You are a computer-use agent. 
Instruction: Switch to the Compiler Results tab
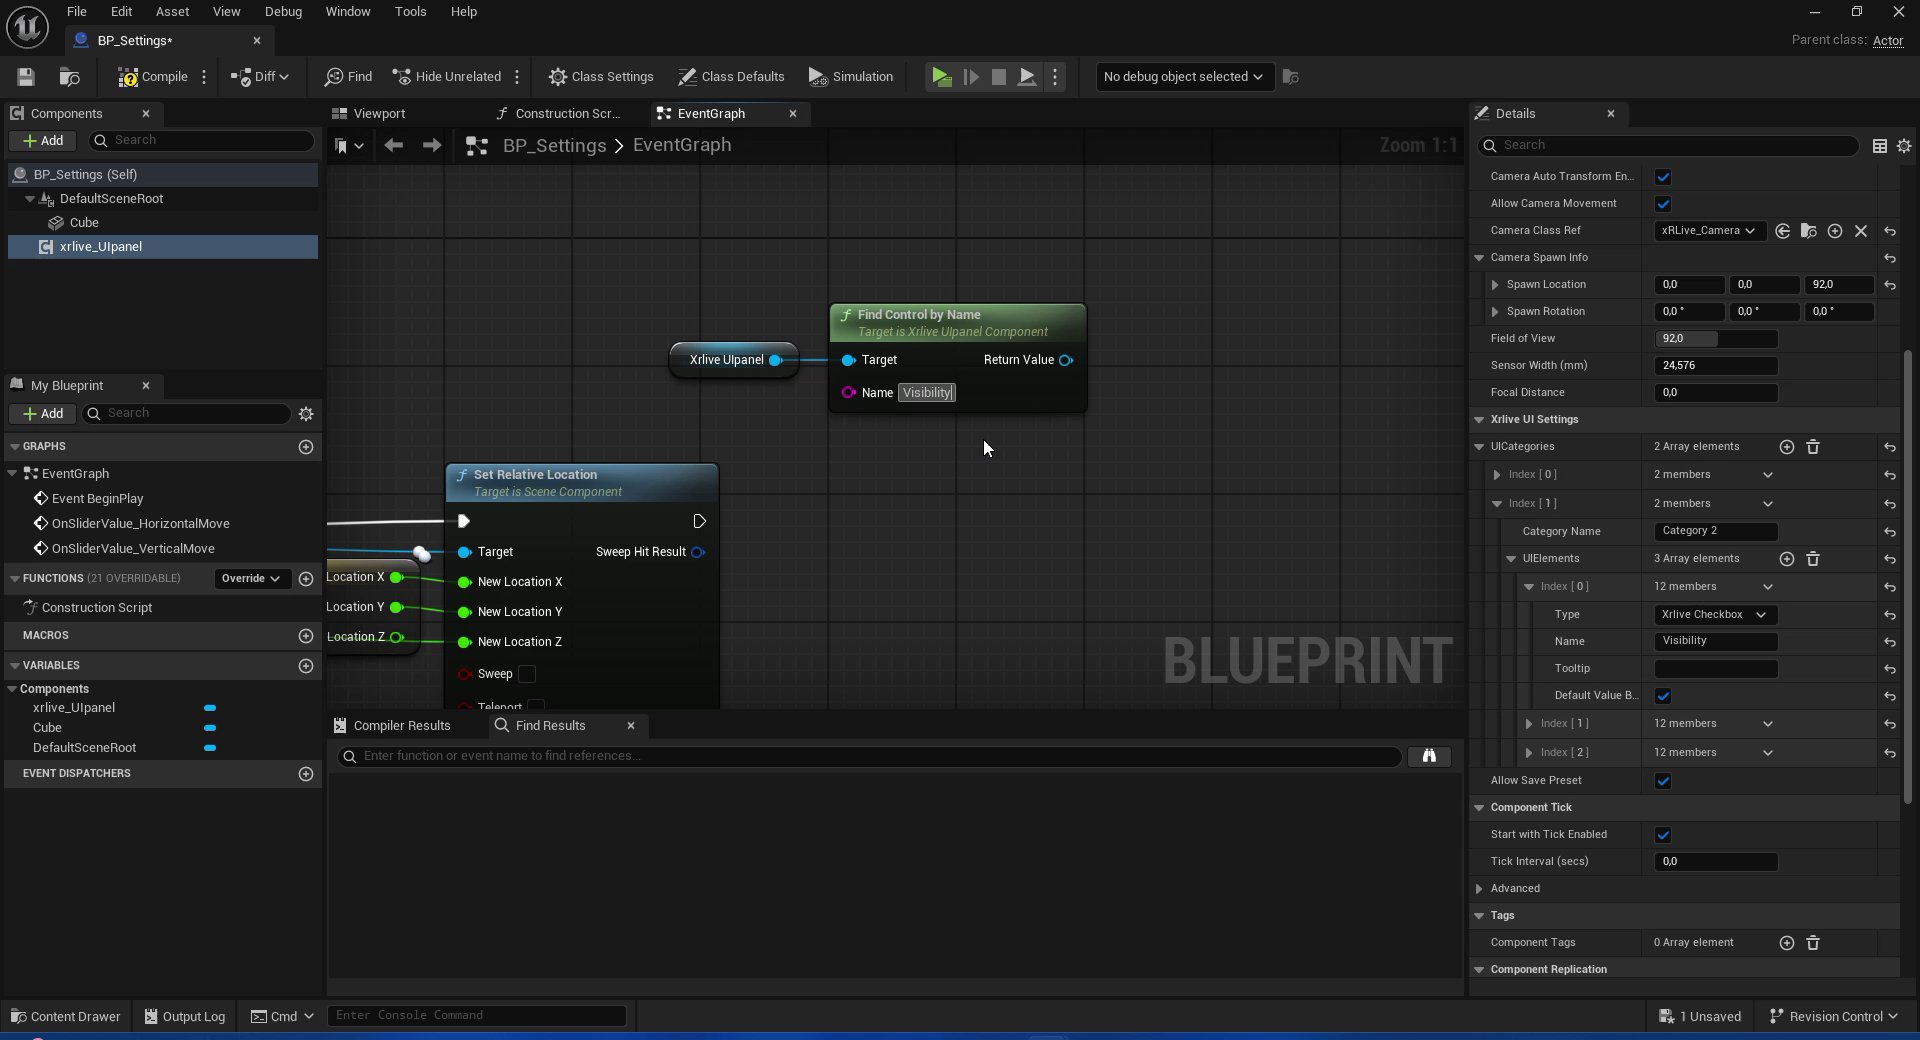point(402,726)
